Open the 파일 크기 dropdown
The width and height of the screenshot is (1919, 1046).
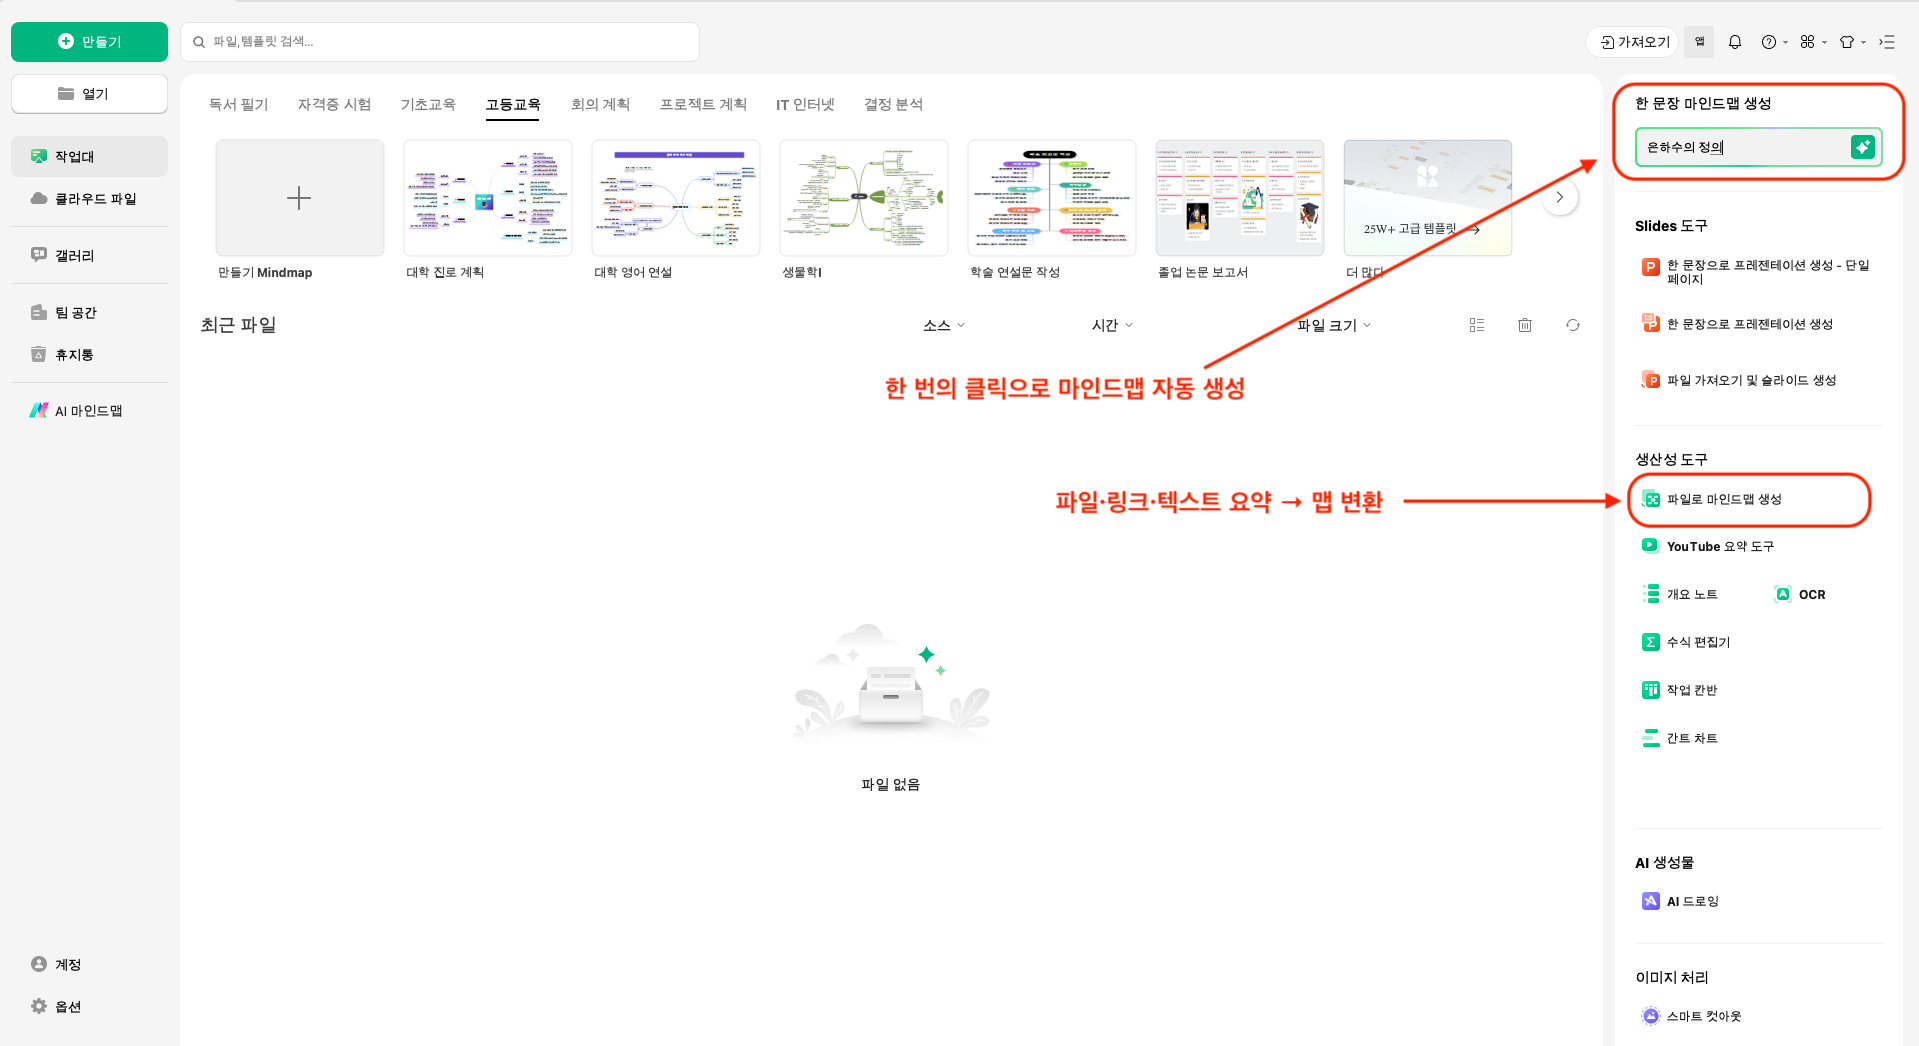1331,324
